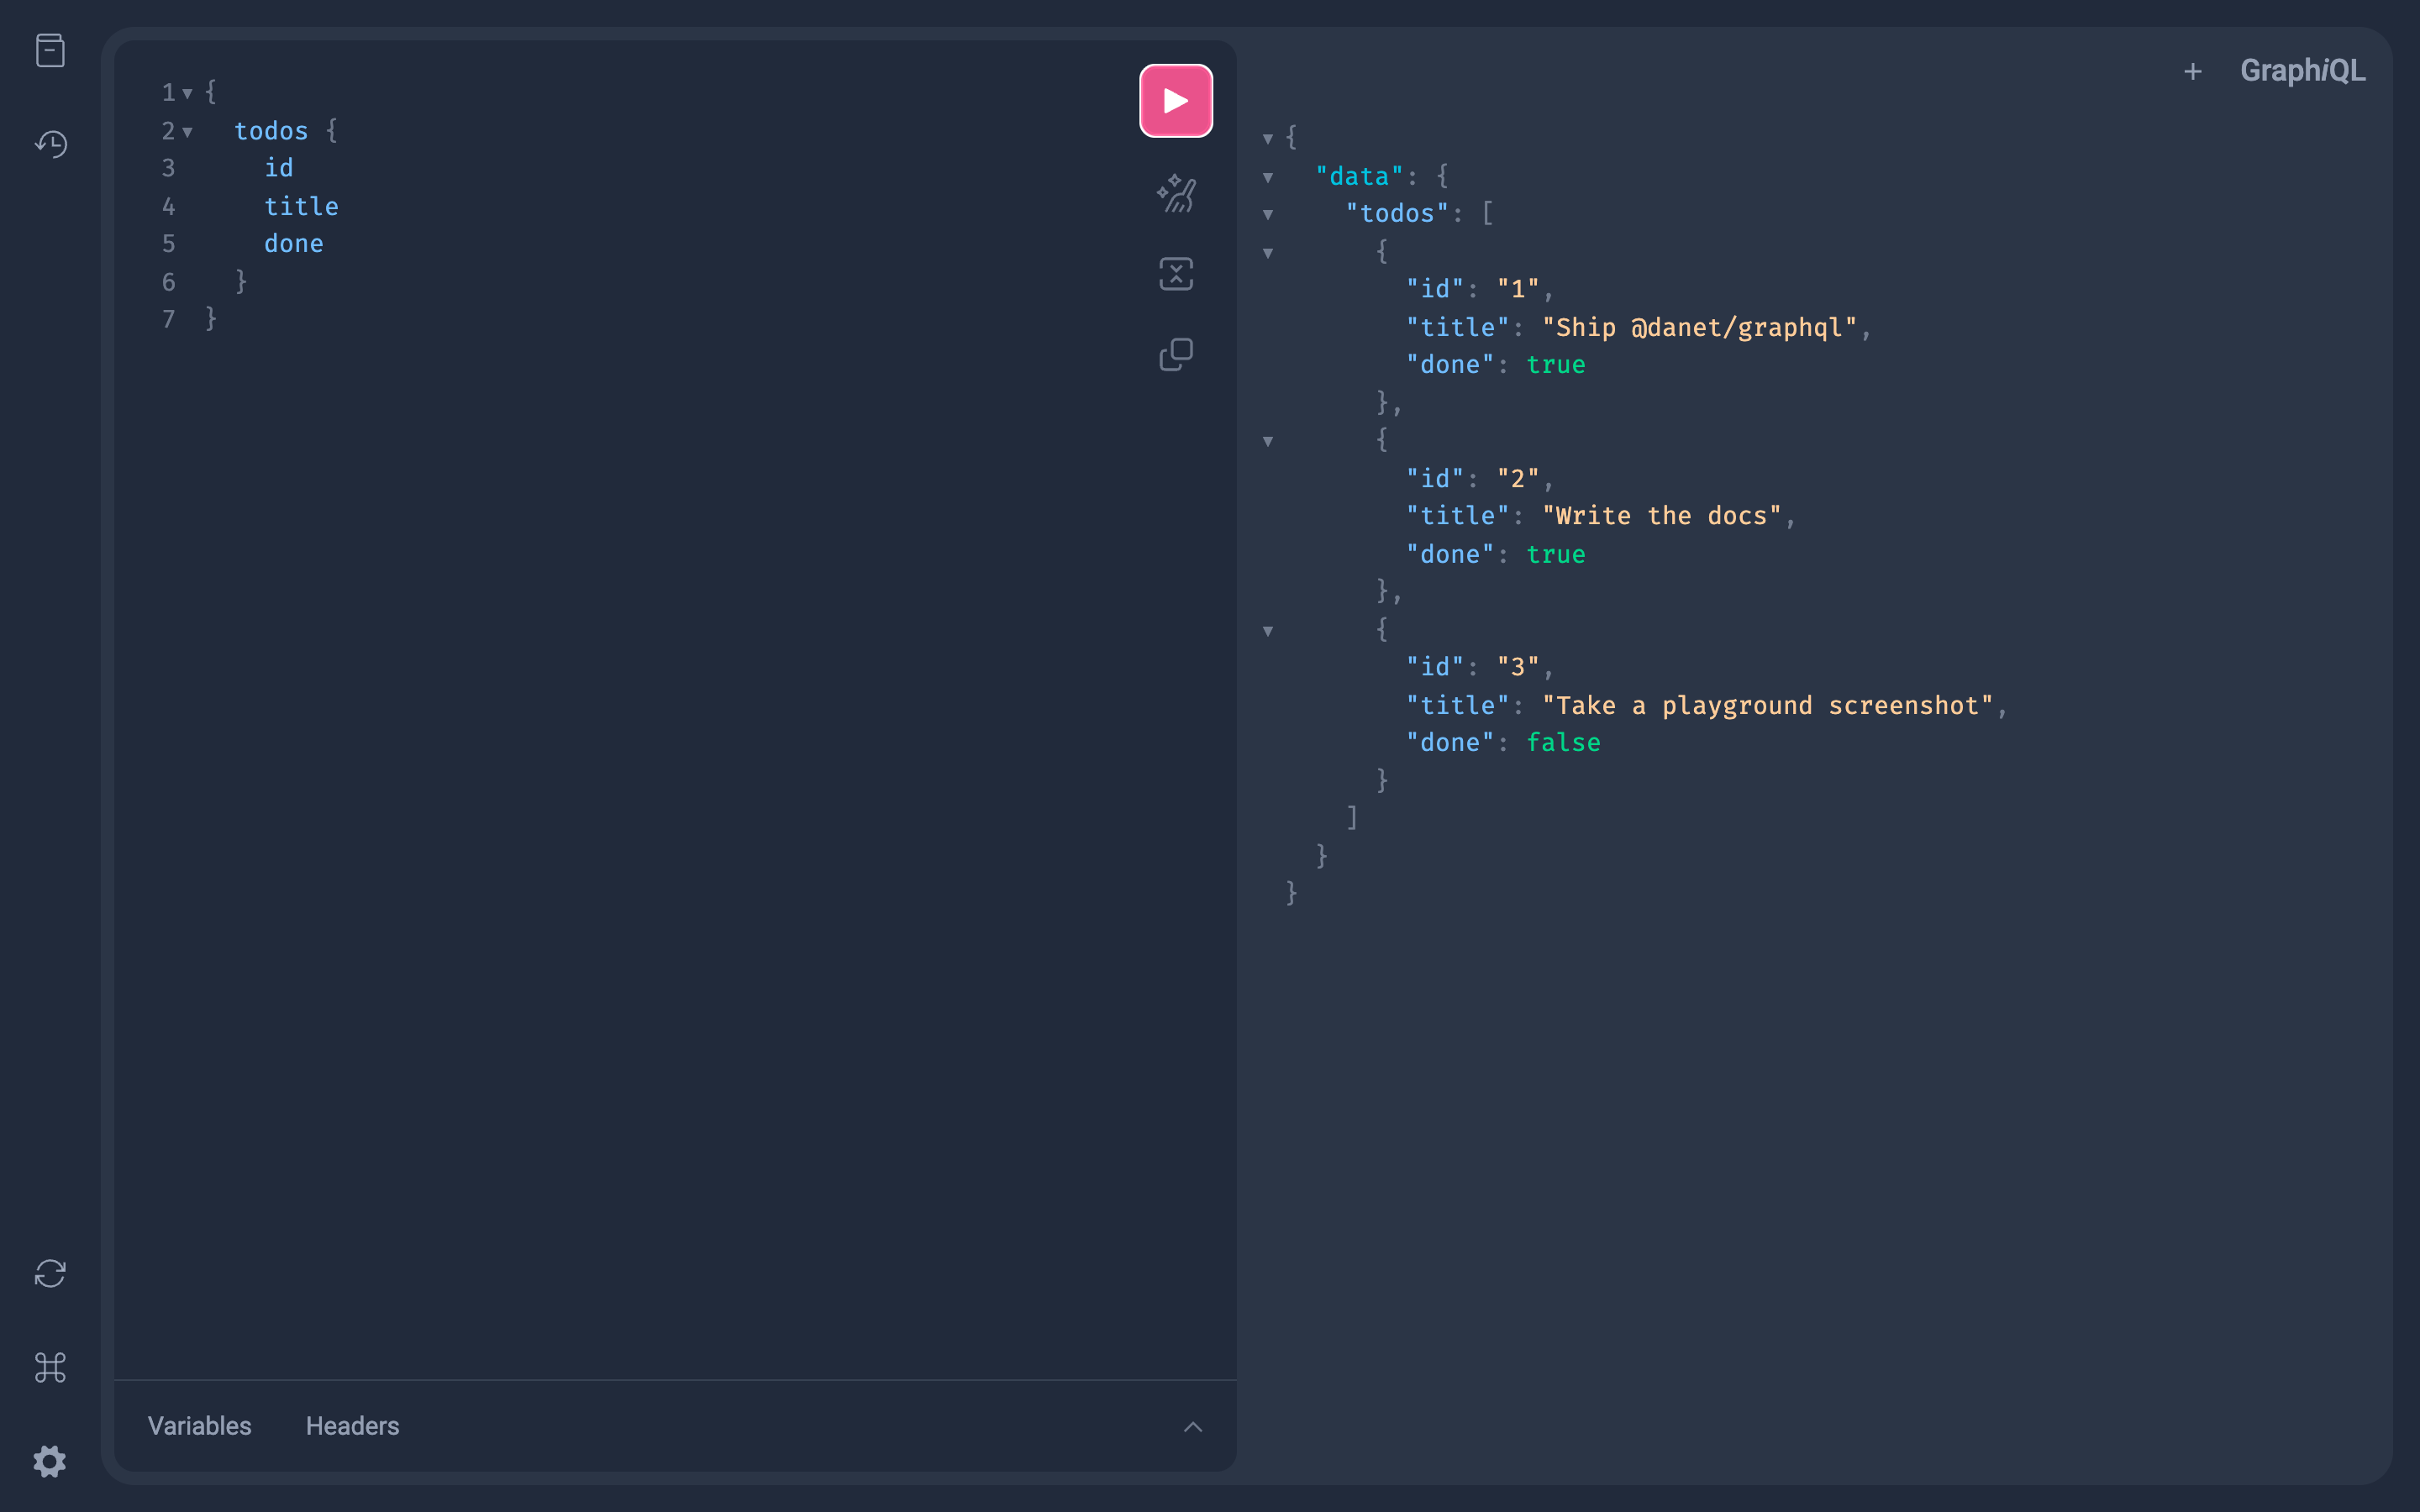Click the false value for done
This screenshot has height=1512, width=2420.
point(1563,743)
